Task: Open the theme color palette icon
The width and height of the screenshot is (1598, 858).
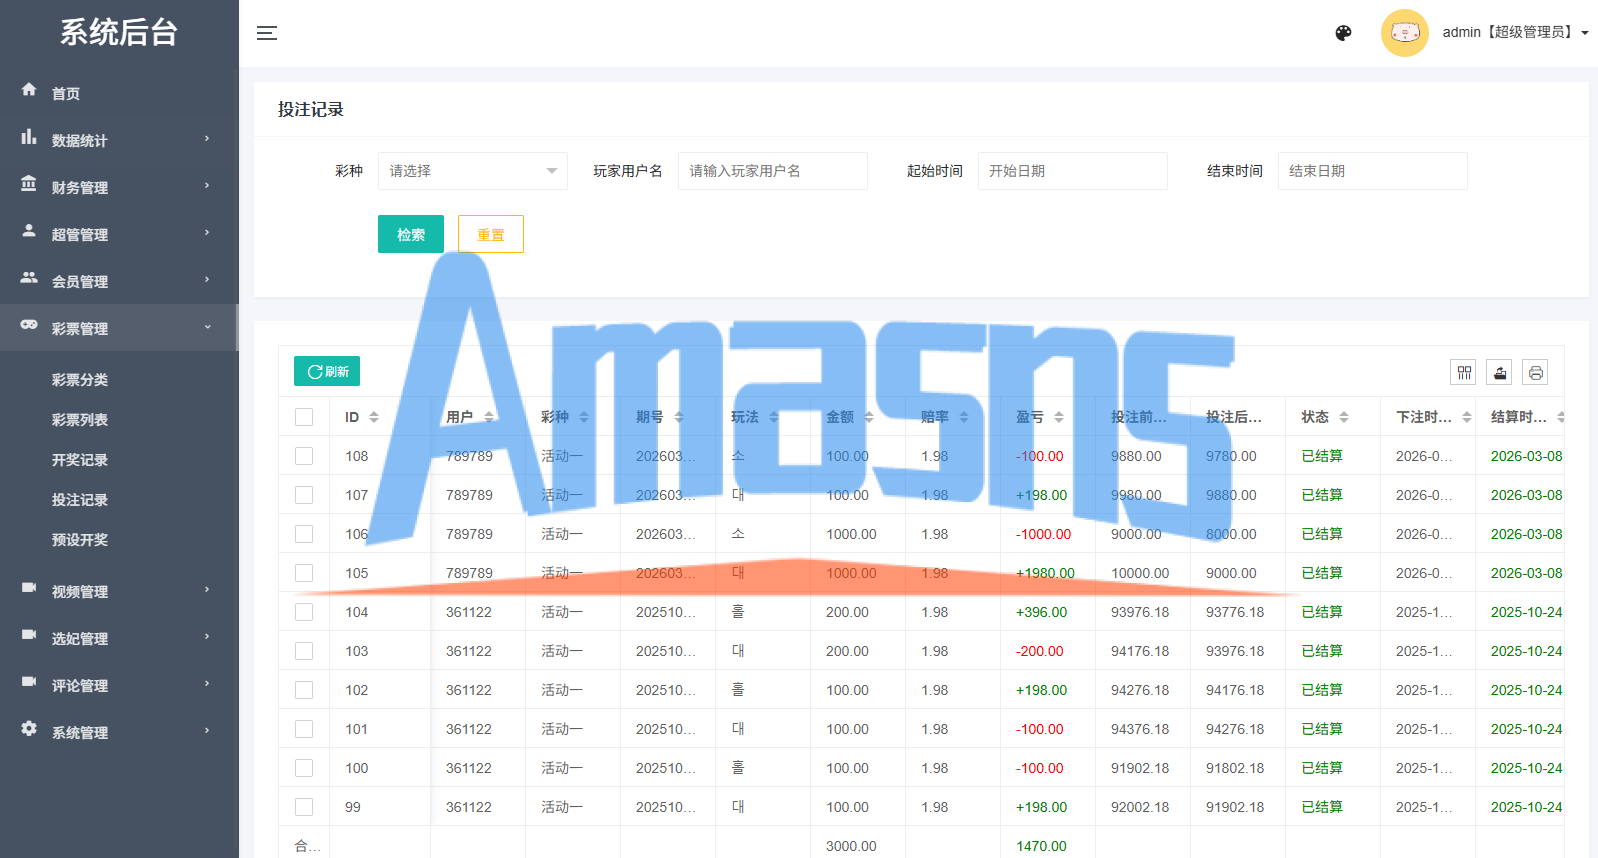Action: coord(1343,33)
